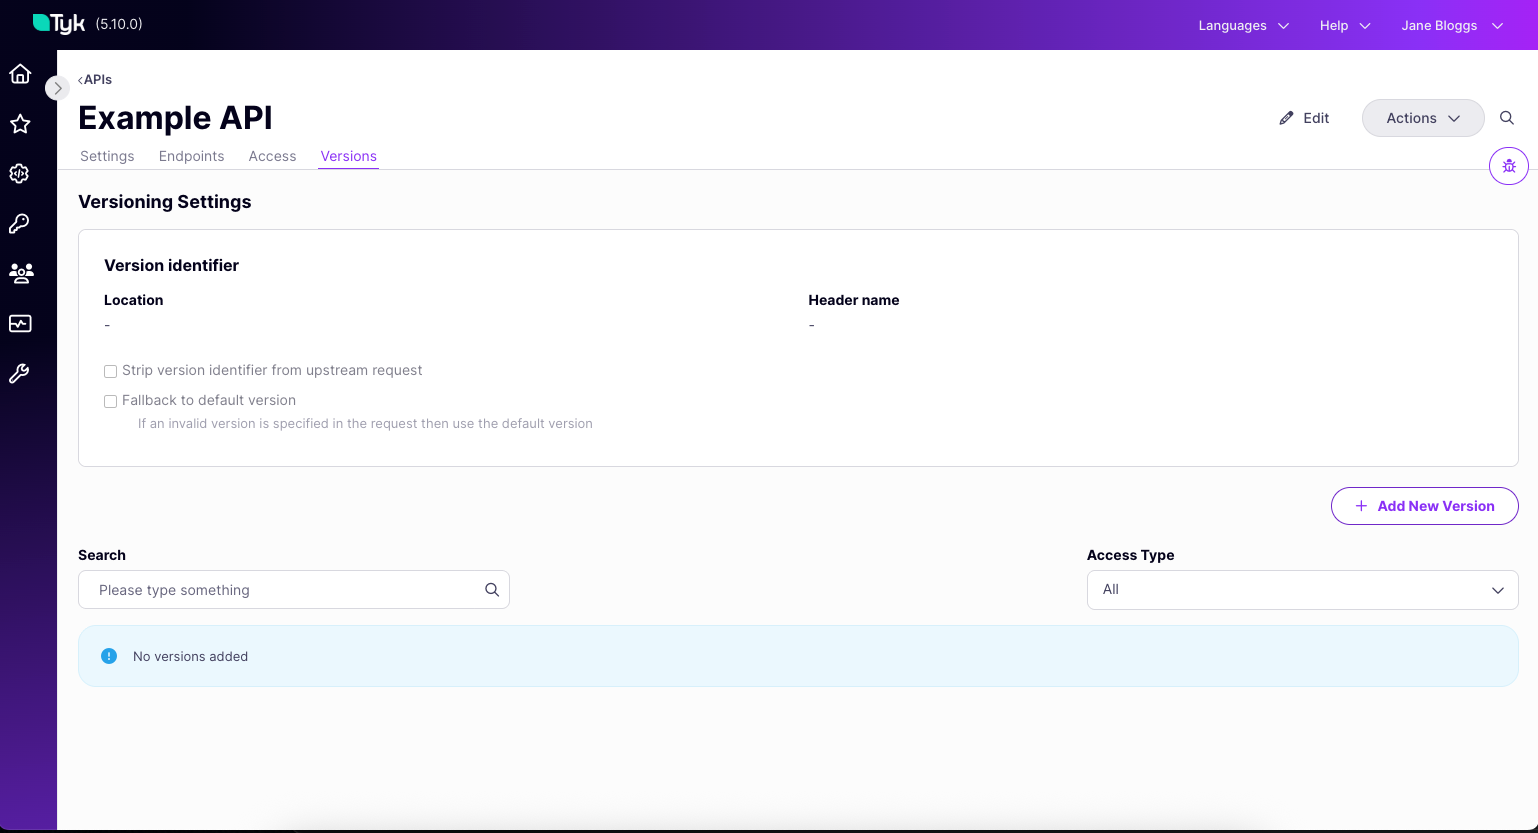1538x833 pixels.
Task: Check Fallback to default version
Action: (110, 401)
